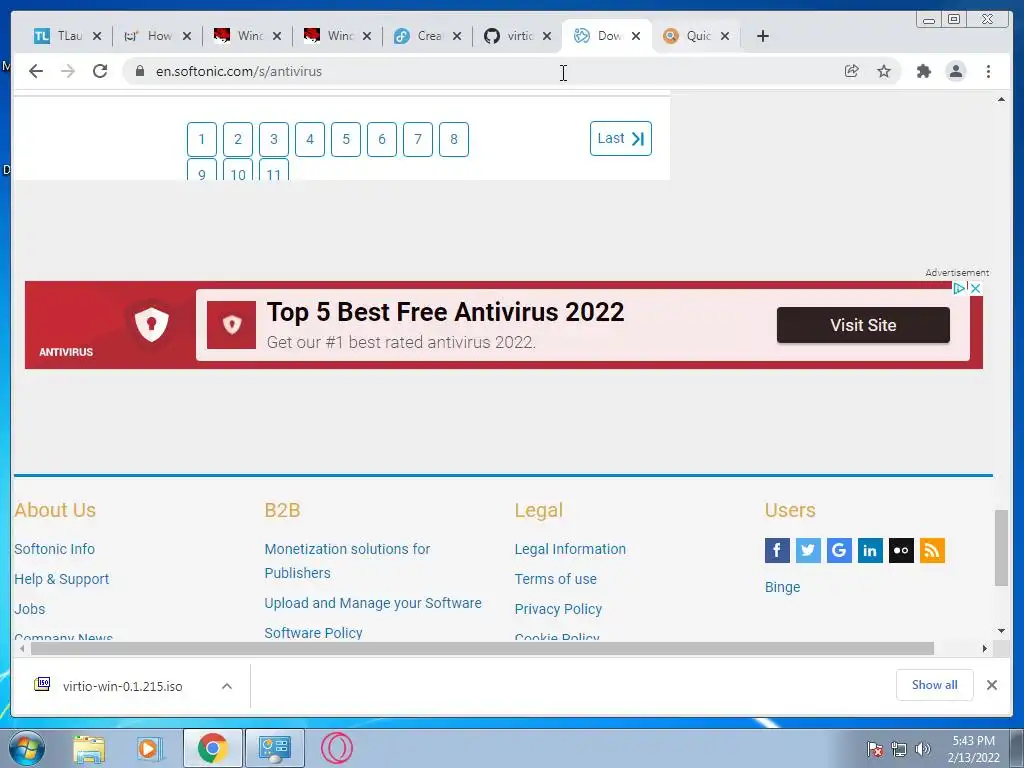This screenshot has height=768, width=1024.
Task: Click the horizontal scrollbar thumb
Action: [482, 648]
